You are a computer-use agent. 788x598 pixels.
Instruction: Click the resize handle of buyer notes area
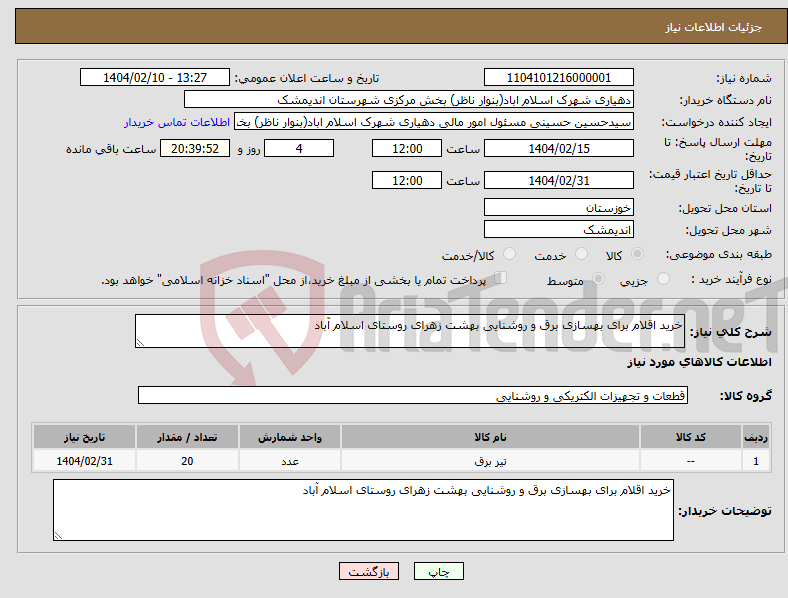pos(58,536)
